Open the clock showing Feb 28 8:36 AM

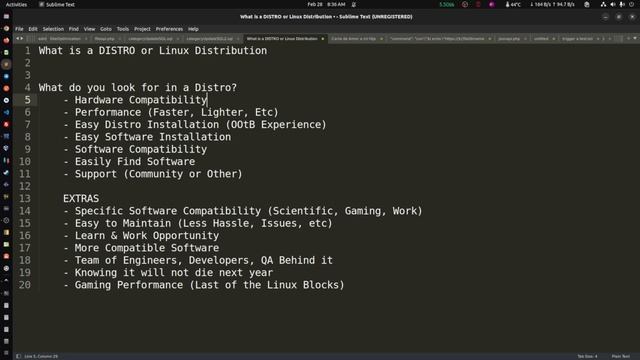click(x=326, y=4)
